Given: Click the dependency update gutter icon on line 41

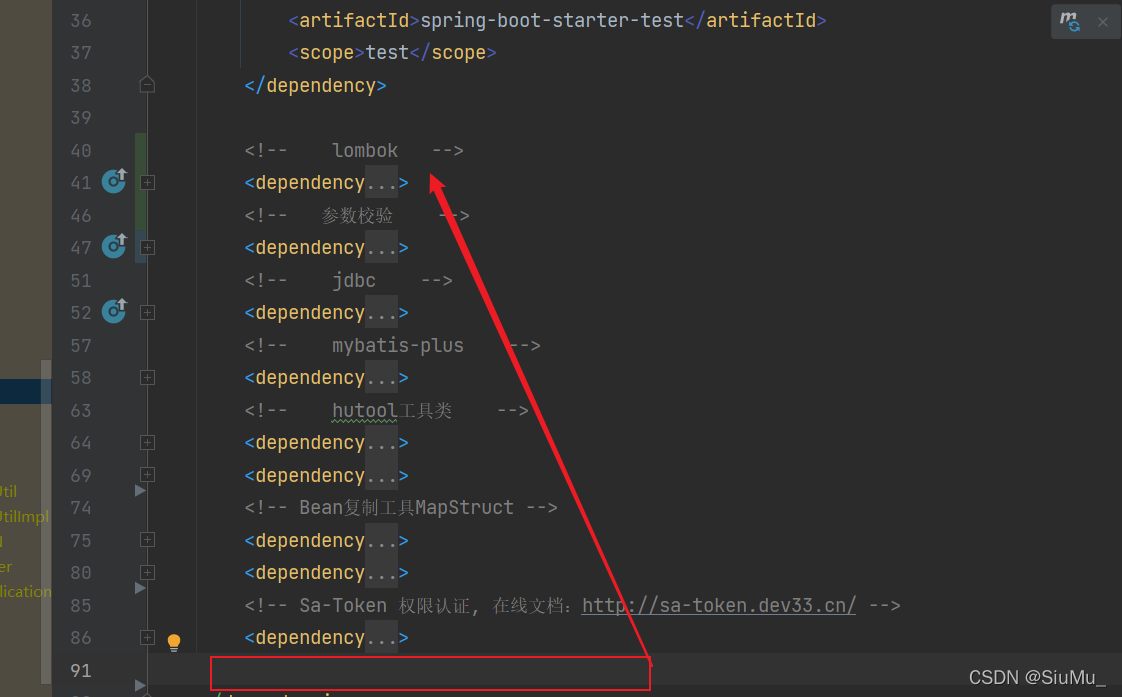Looking at the screenshot, I should pos(114,181).
